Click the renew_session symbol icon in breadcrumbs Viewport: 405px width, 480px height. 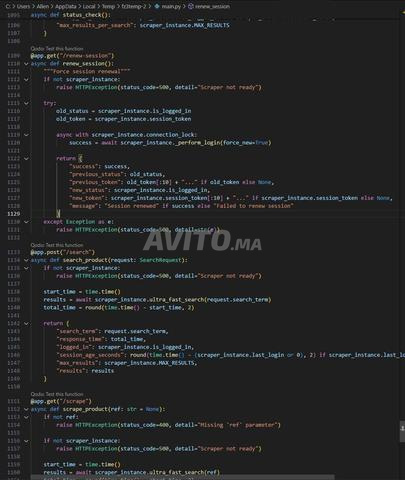191,6
